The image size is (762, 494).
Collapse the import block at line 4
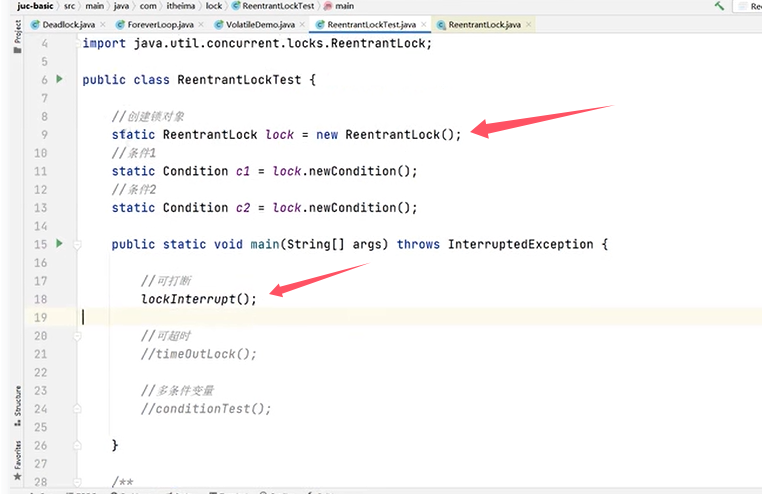[78, 43]
